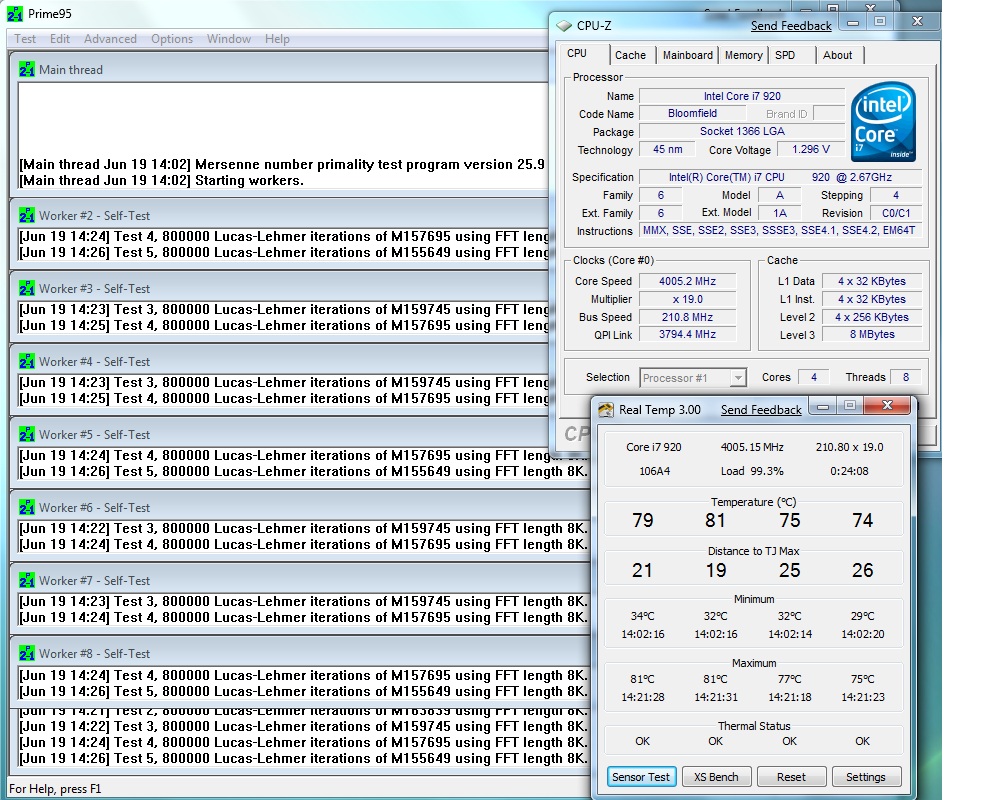Screen dimensions: 1008x800
Task: Click the Worker #5 Self-Test window icon
Action: click(x=27, y=435)
